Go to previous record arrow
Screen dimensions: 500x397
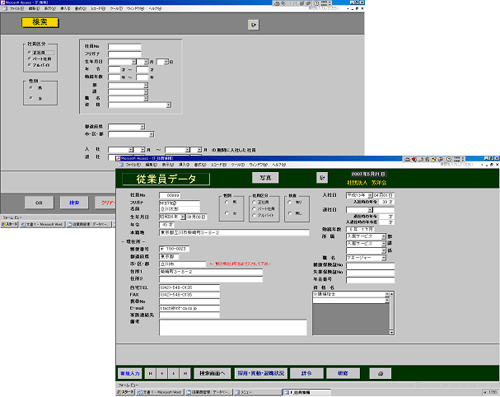pyautogui.click(x=162, y=373)
